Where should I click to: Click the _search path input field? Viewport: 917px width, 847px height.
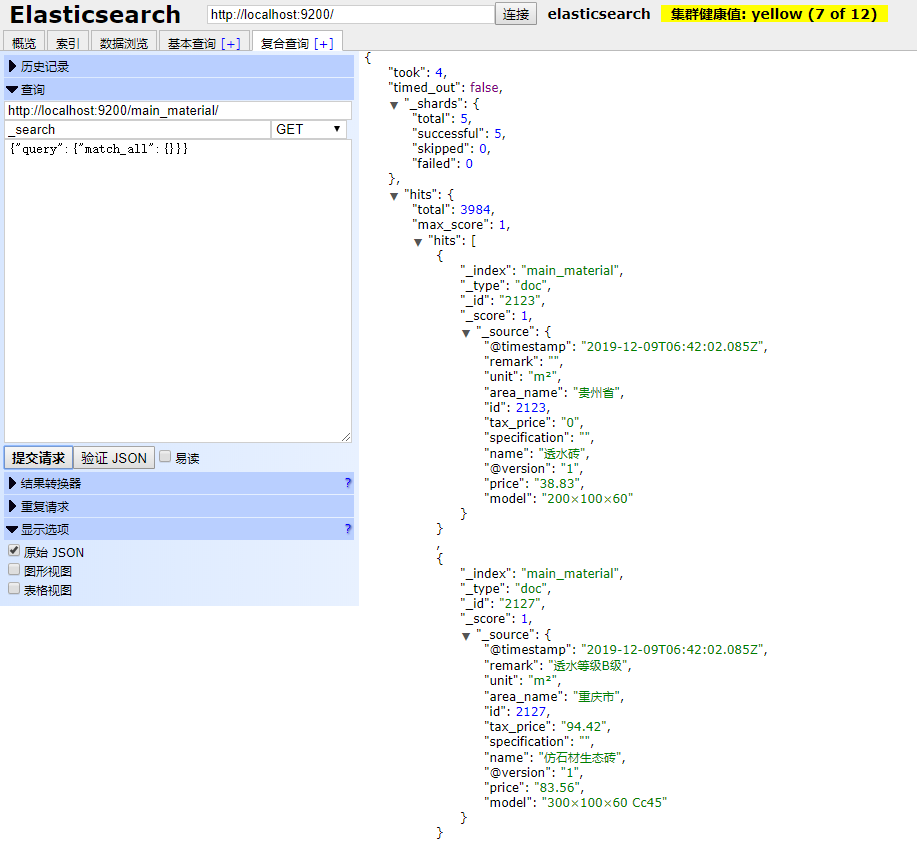tap(137, 129)
